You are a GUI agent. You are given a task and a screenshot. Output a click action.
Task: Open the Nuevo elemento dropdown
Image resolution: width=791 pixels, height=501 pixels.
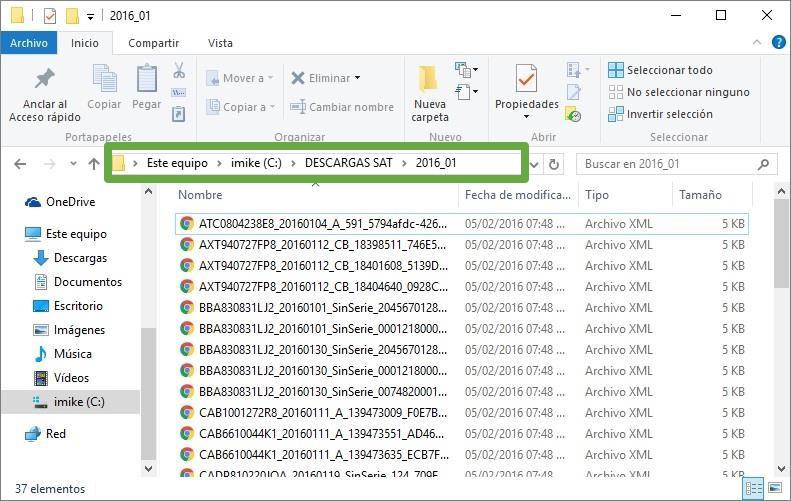[466, 69]
